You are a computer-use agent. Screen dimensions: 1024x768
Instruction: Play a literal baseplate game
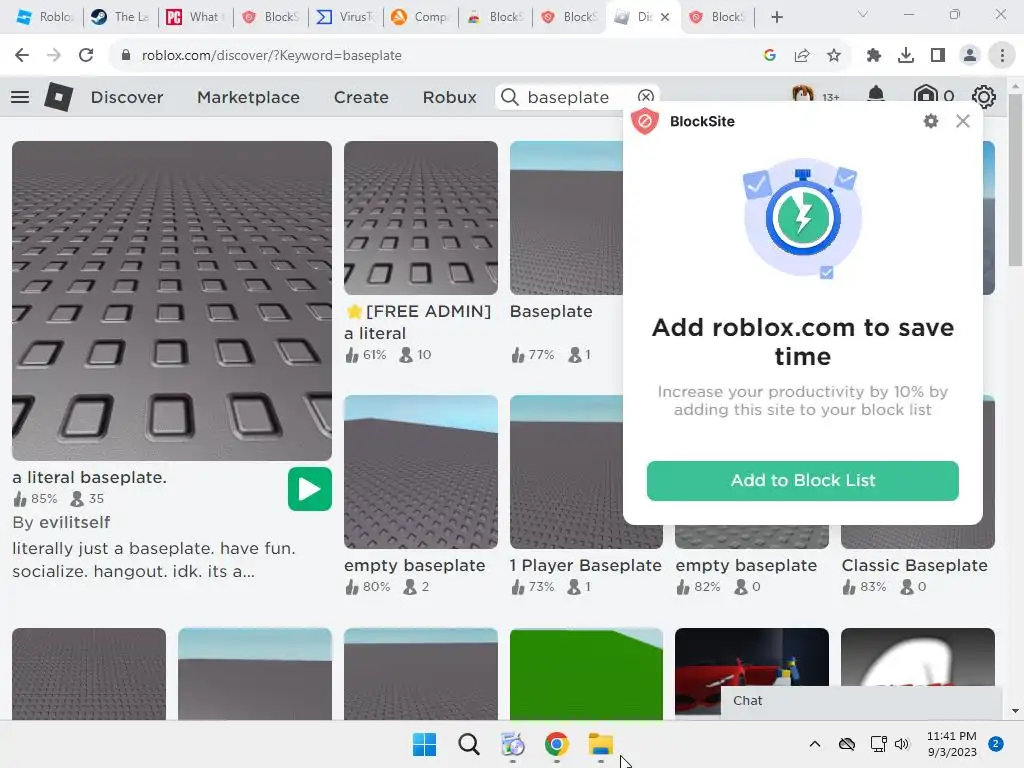pos(310,489)
